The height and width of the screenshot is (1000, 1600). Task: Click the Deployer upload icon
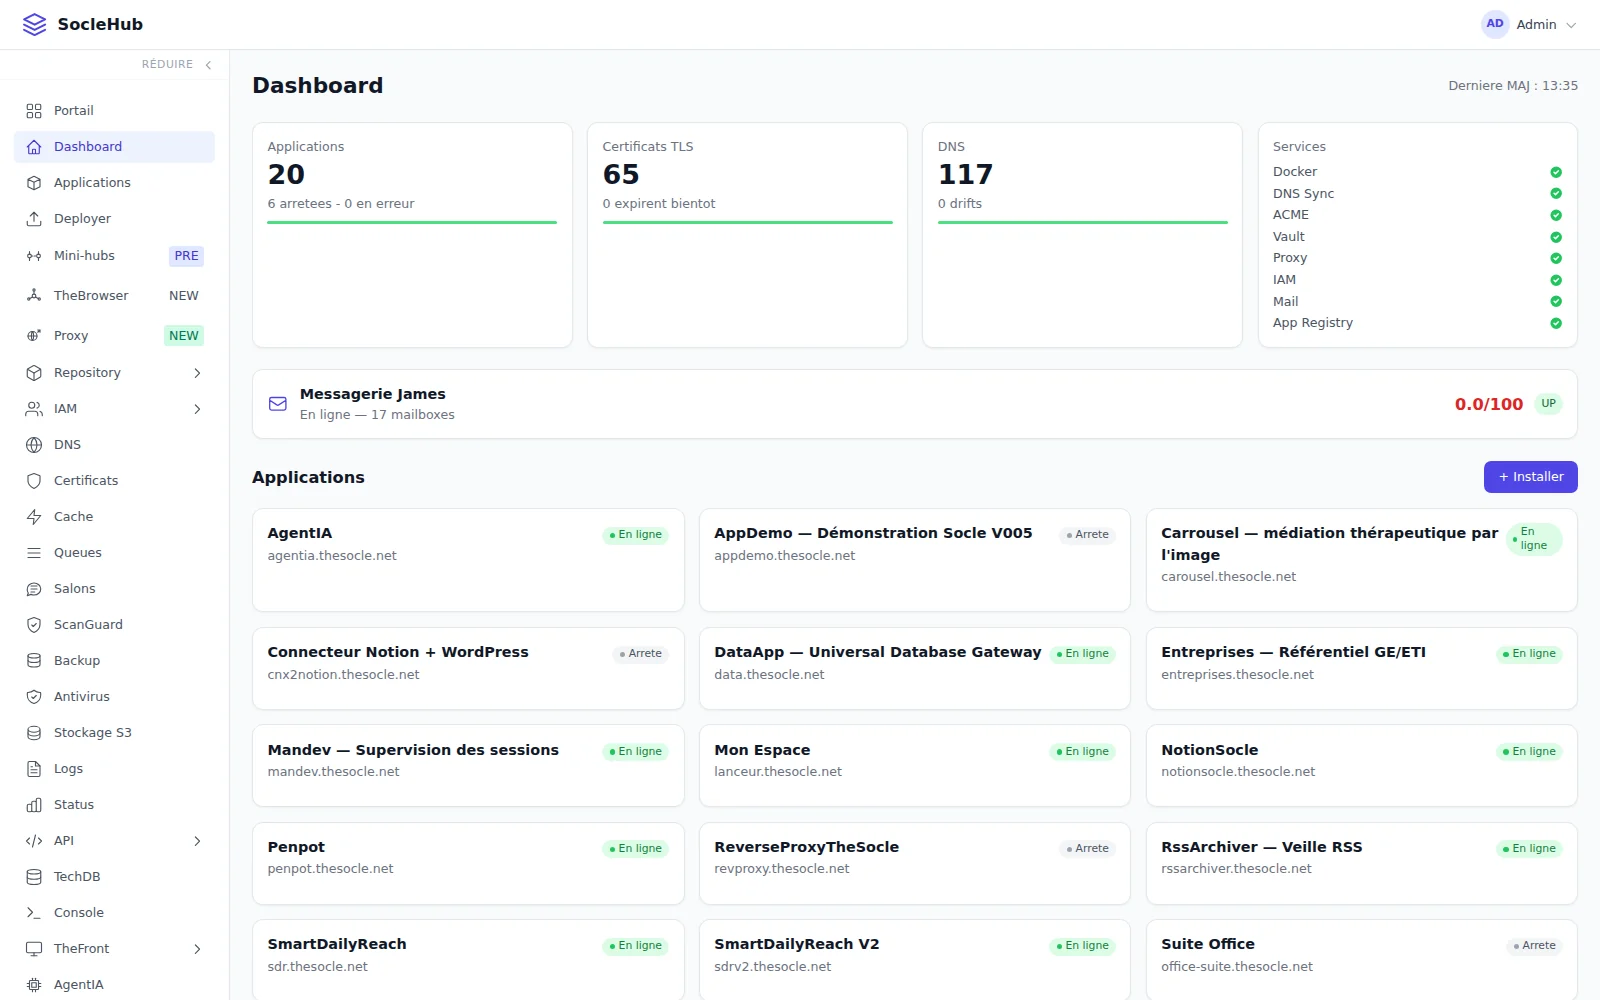point(34,219)
